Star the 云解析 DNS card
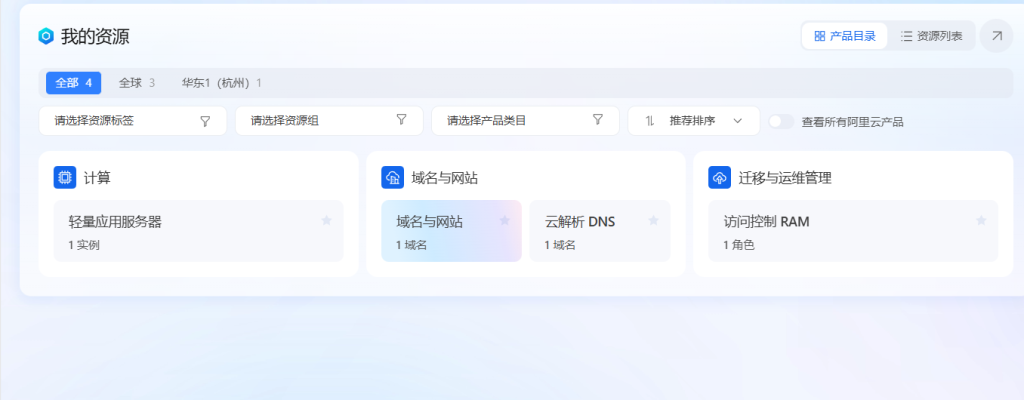The width and height of the screenshot is (1024, 400). coord(654,220)
